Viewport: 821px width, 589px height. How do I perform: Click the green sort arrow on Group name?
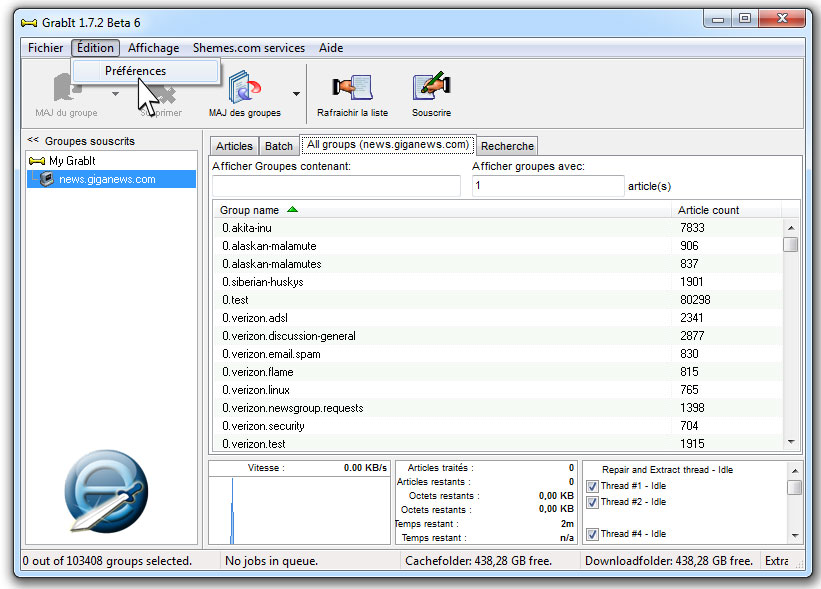point(292,209)
